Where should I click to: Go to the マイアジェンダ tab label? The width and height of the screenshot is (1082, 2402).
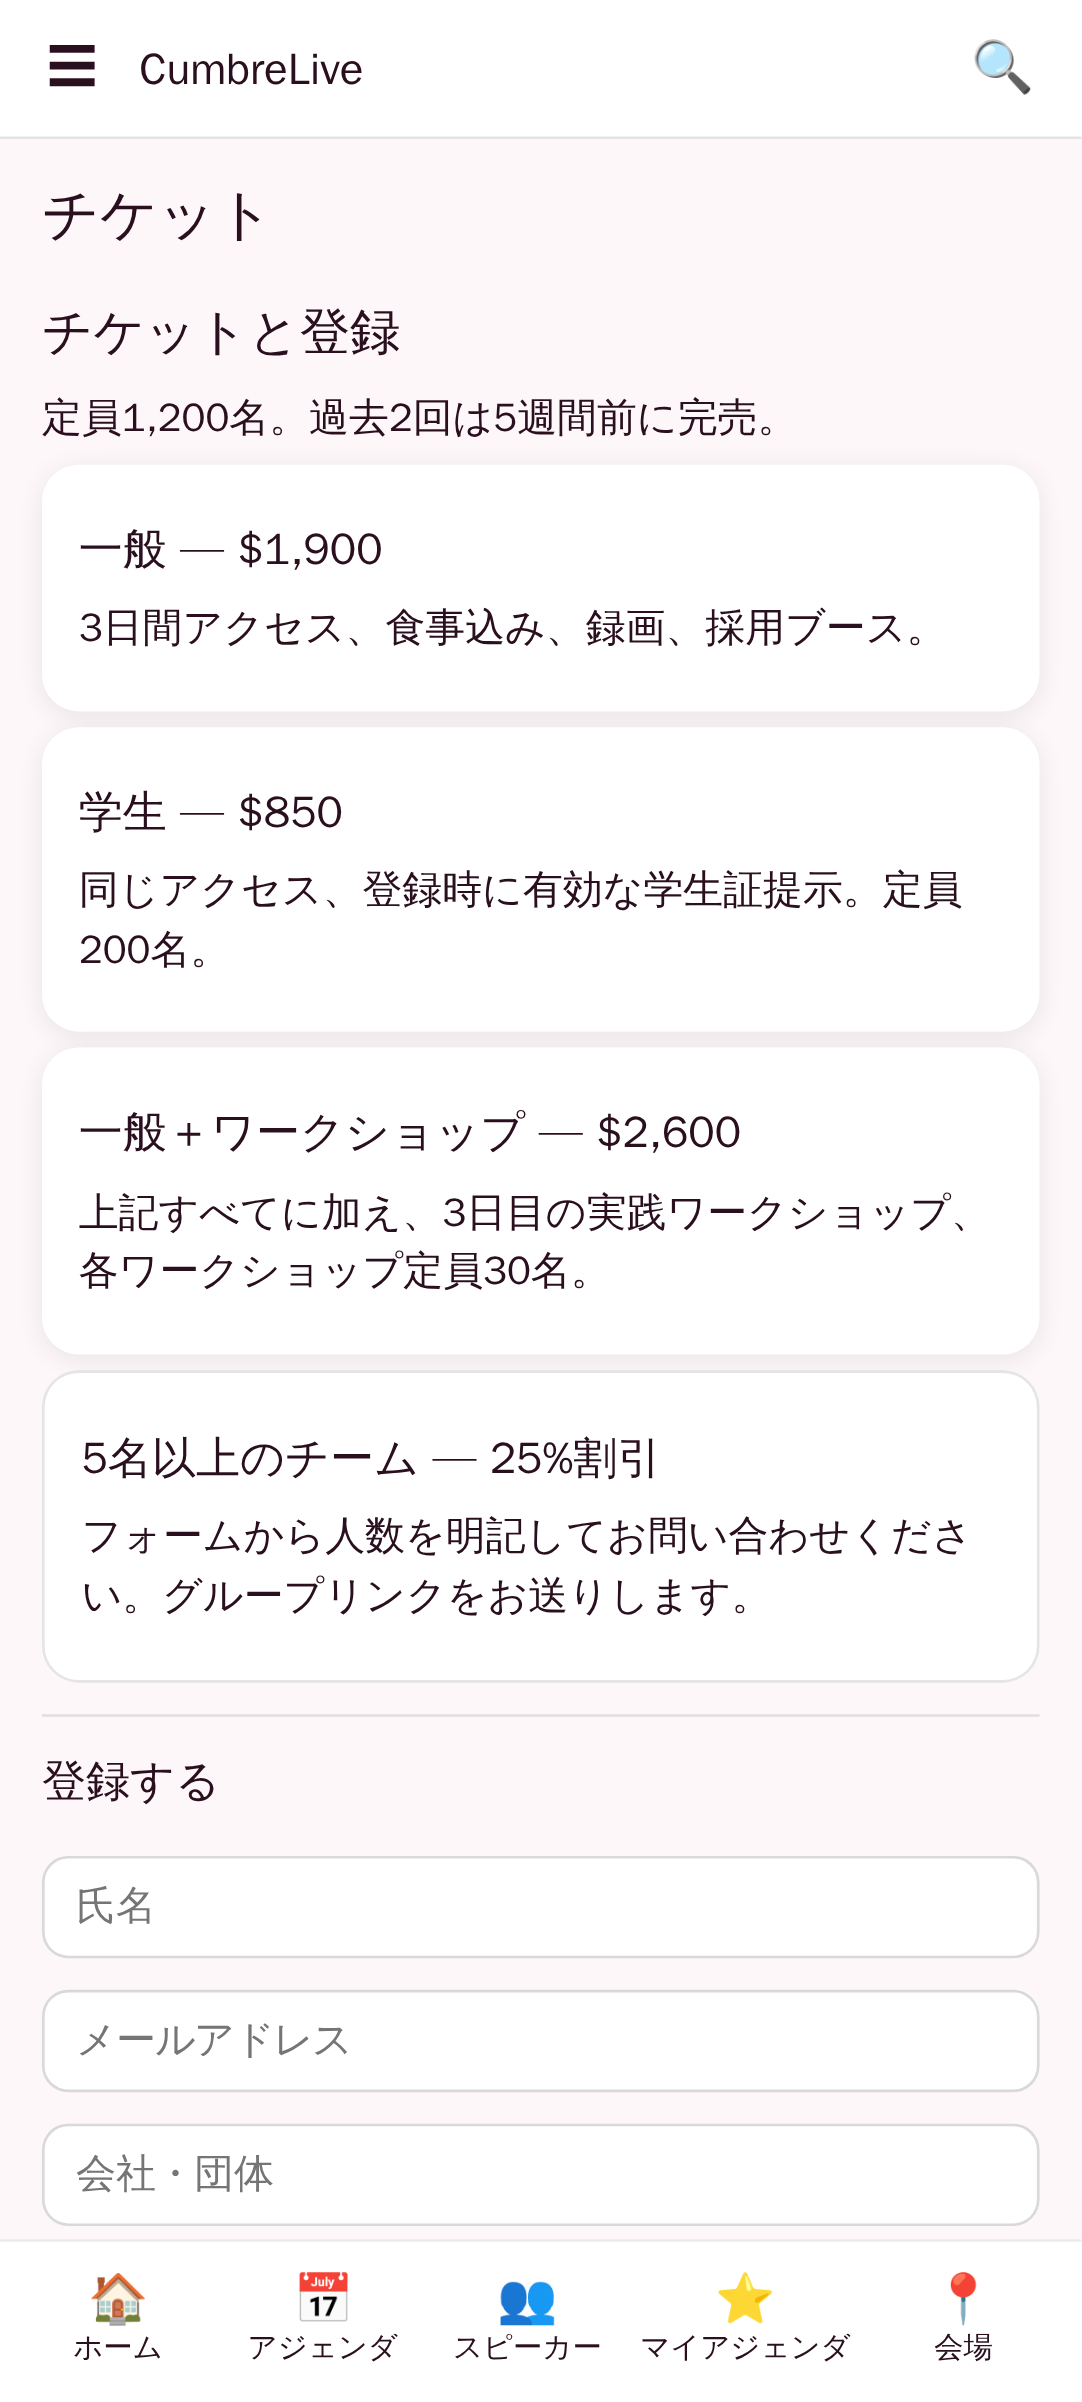[745, 2347]
